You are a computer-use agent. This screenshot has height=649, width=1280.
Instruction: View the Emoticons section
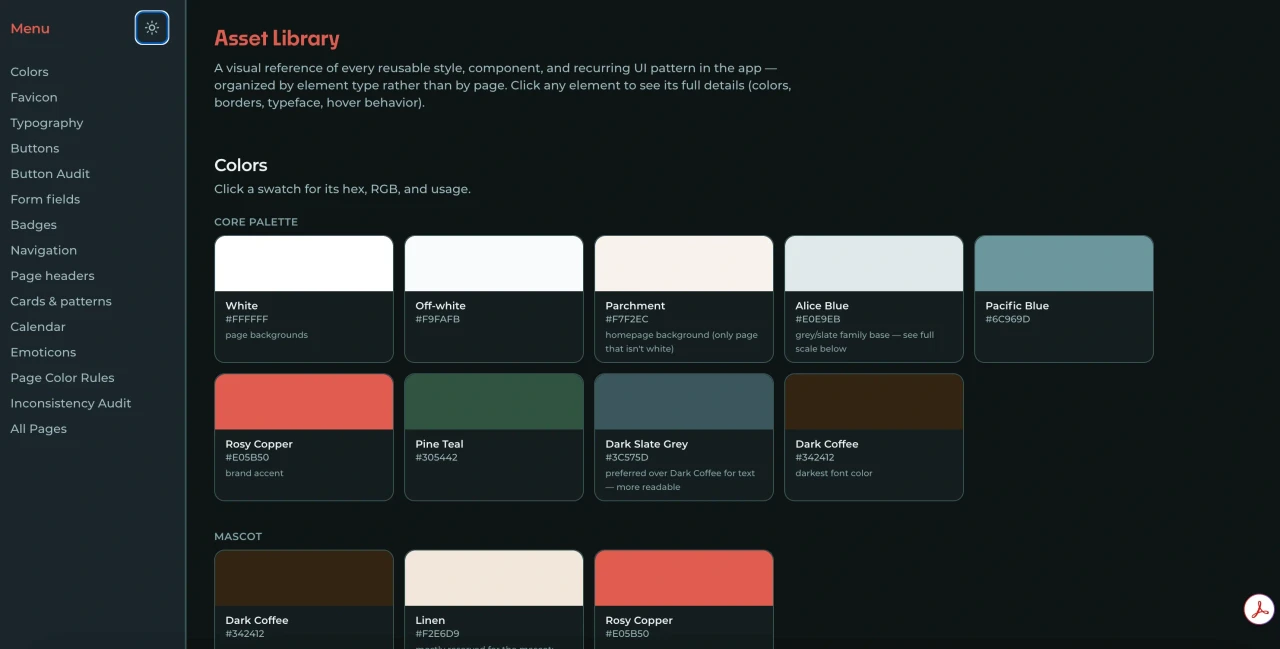pos(43,352)
